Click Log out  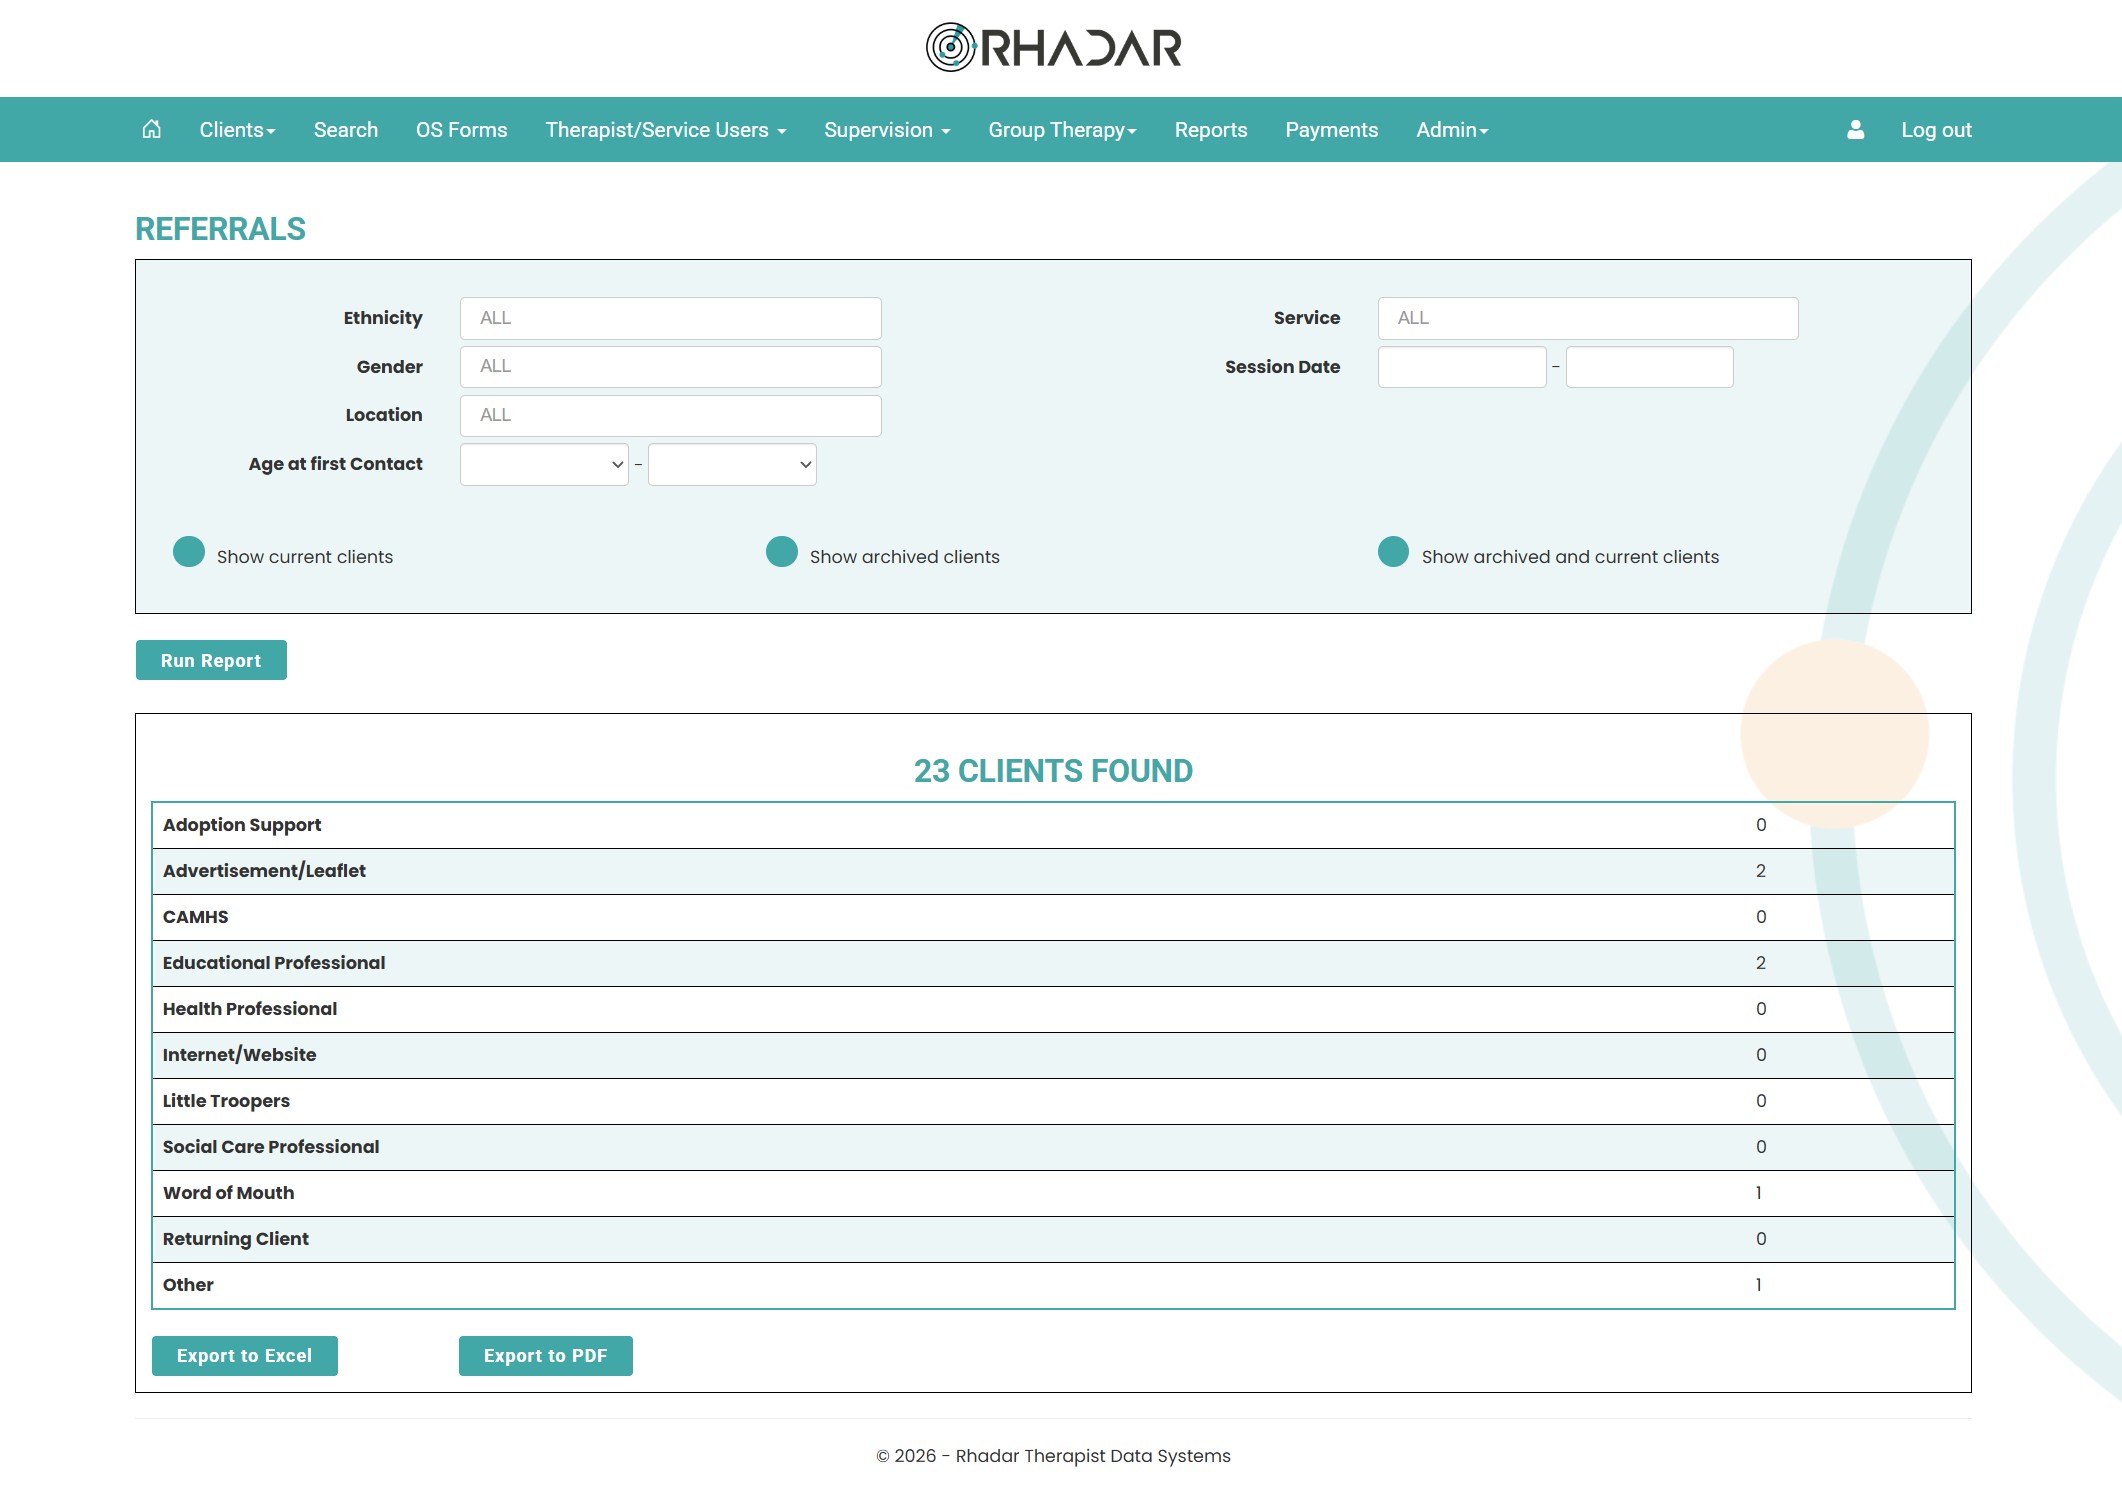(1936, 130)
